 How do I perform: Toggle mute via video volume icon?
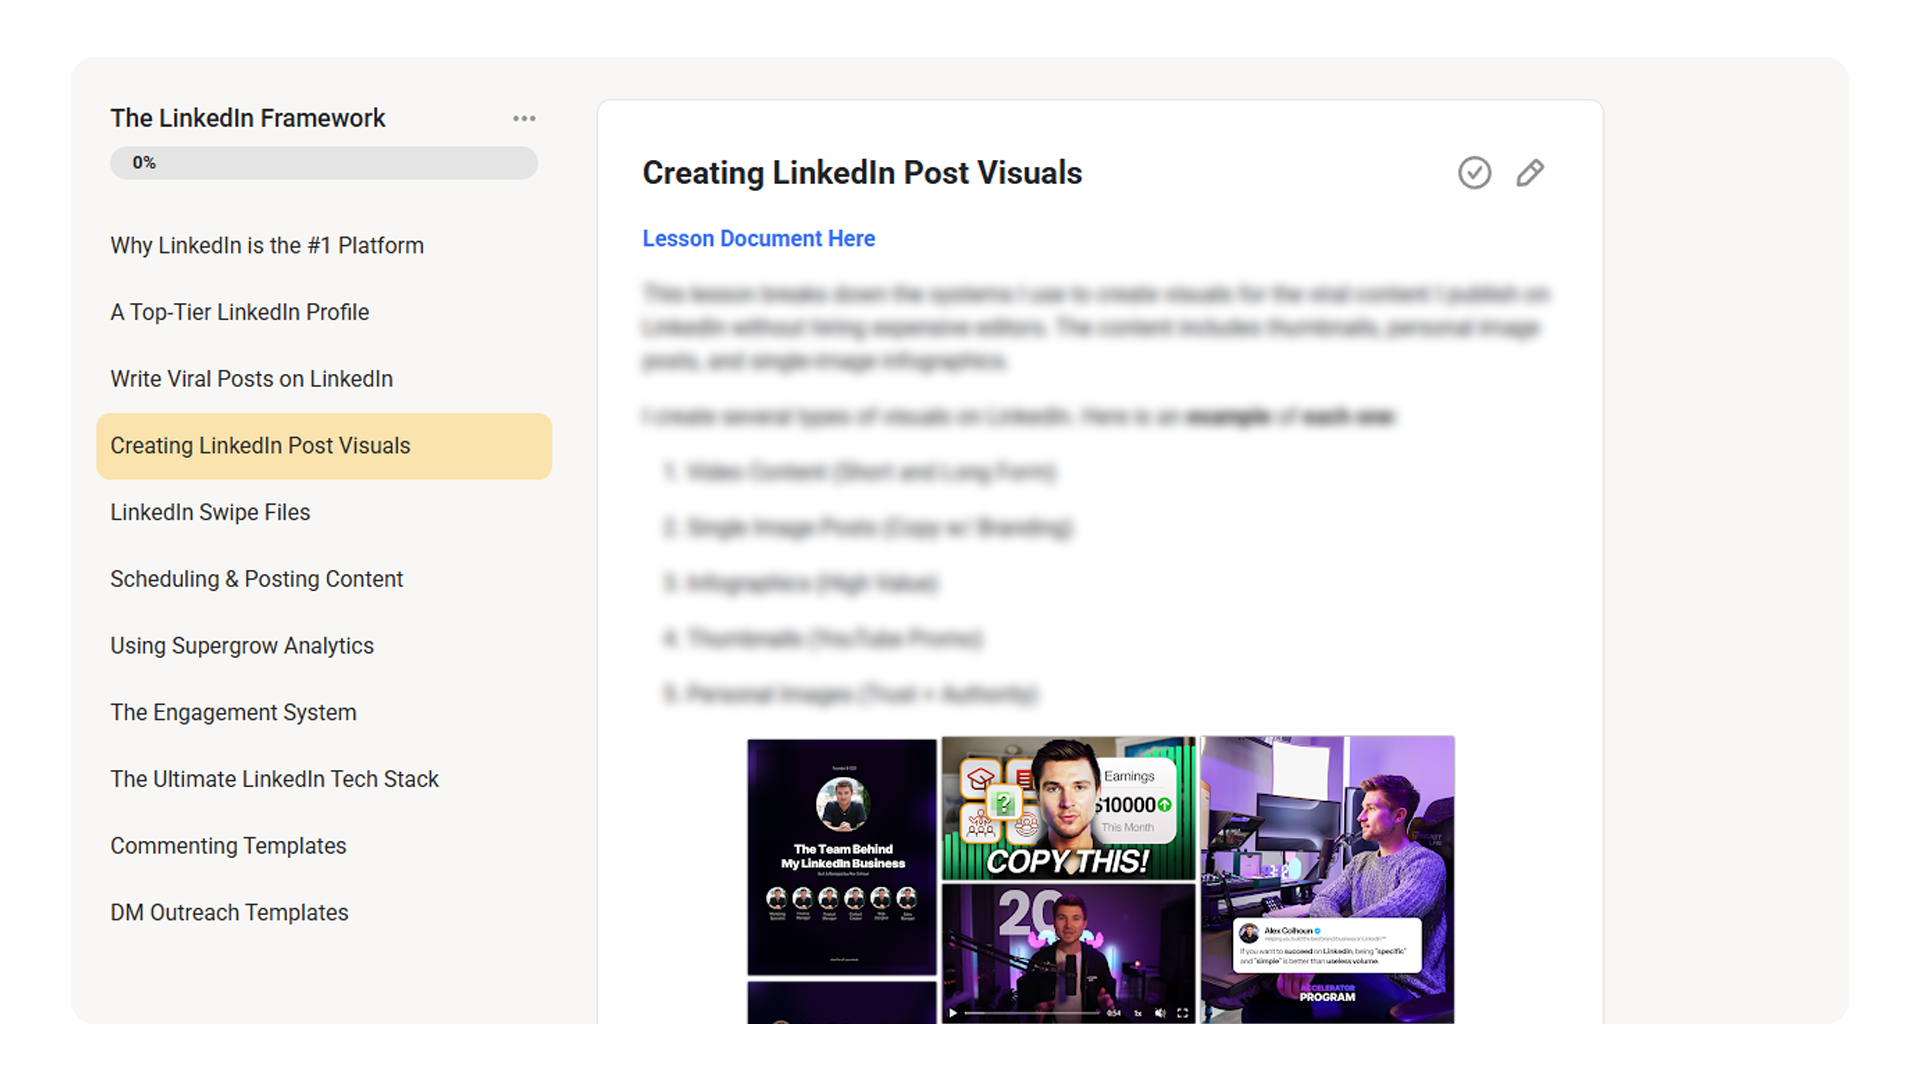pyautogui.click(x=1160, y=1013)
